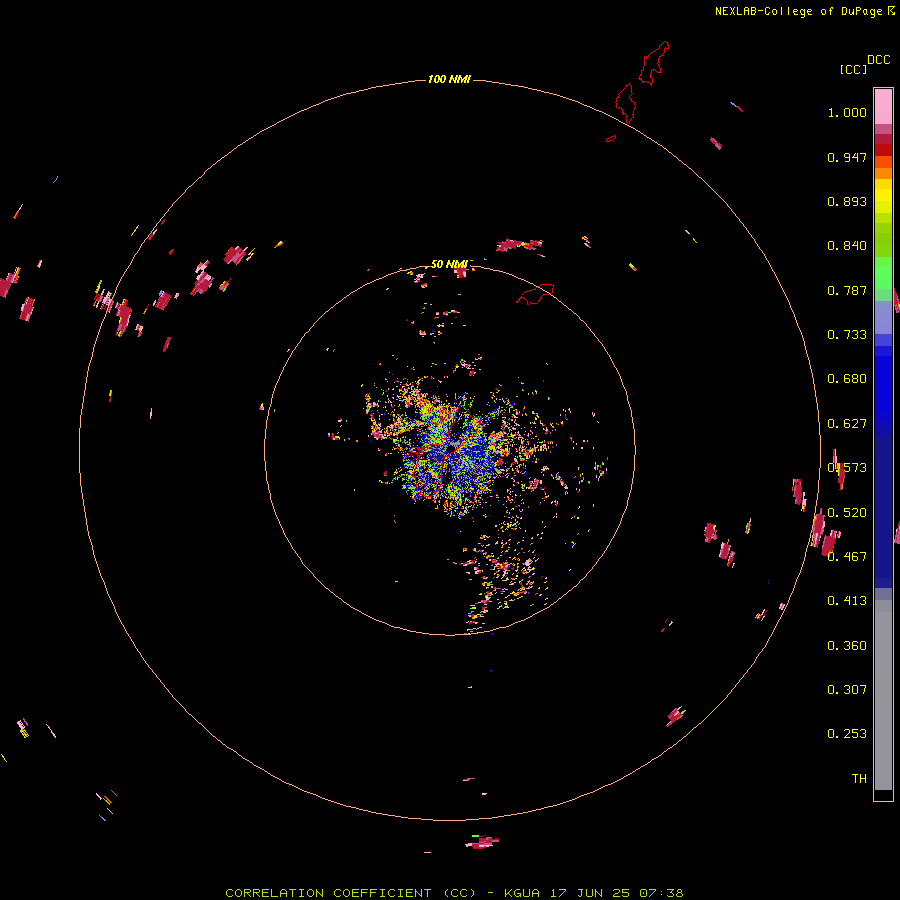Click the red island outline touching 50 NMI ring

(536, 293)
